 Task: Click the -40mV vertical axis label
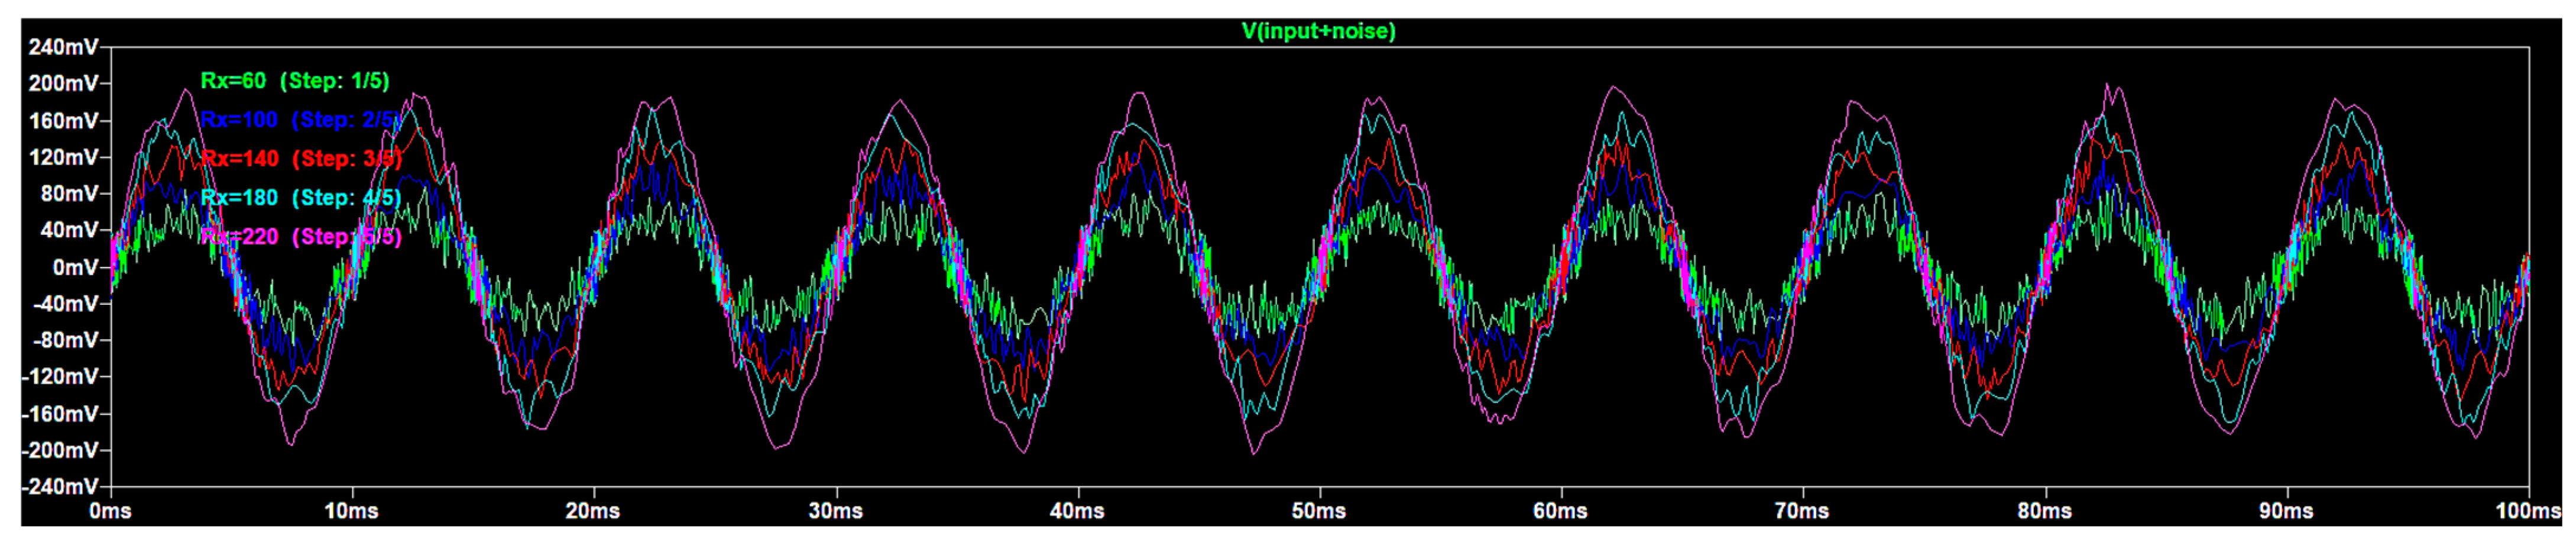(x=66, y=304)
